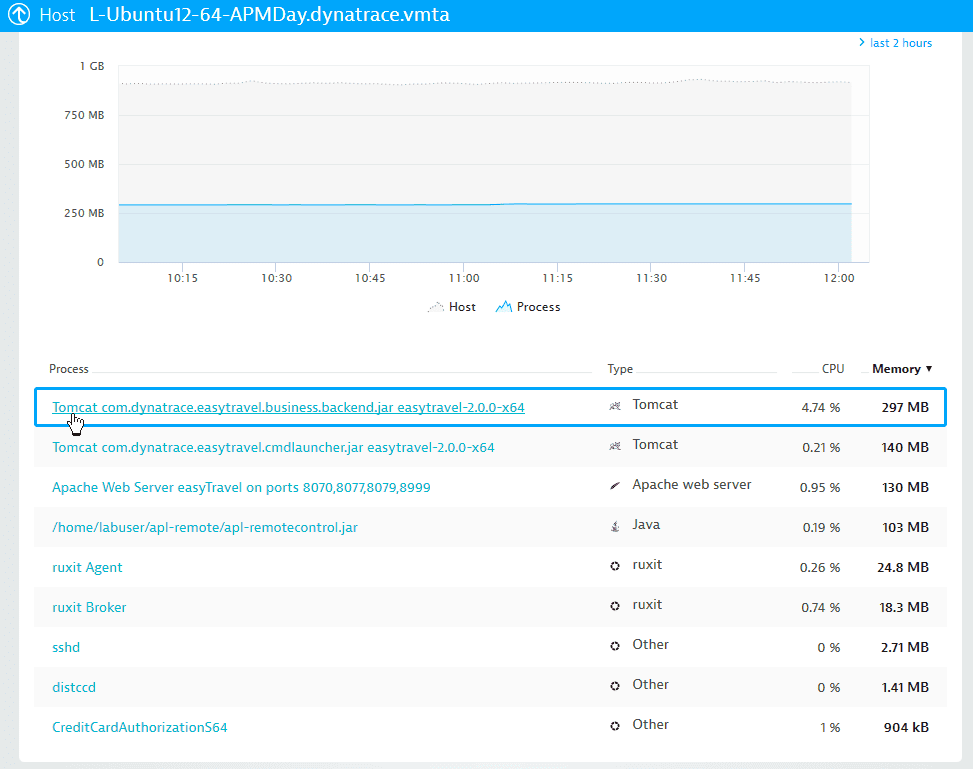The width and height of the screenshot is (973, 769).
Task: Click the 250 MB y-axis label
Action: 84,213
